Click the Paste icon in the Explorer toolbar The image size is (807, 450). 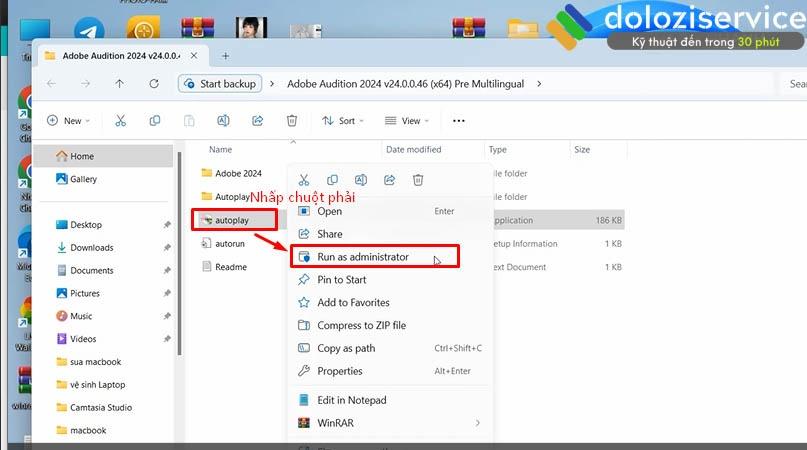coord(189,120)
